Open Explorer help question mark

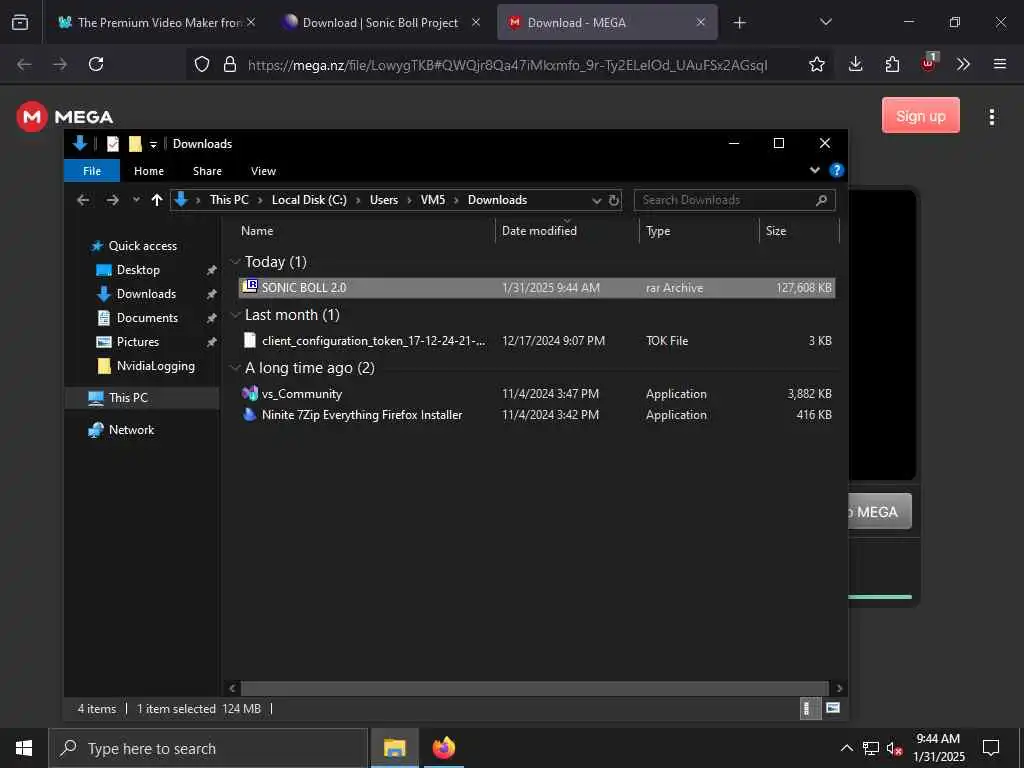click(836, 170)
